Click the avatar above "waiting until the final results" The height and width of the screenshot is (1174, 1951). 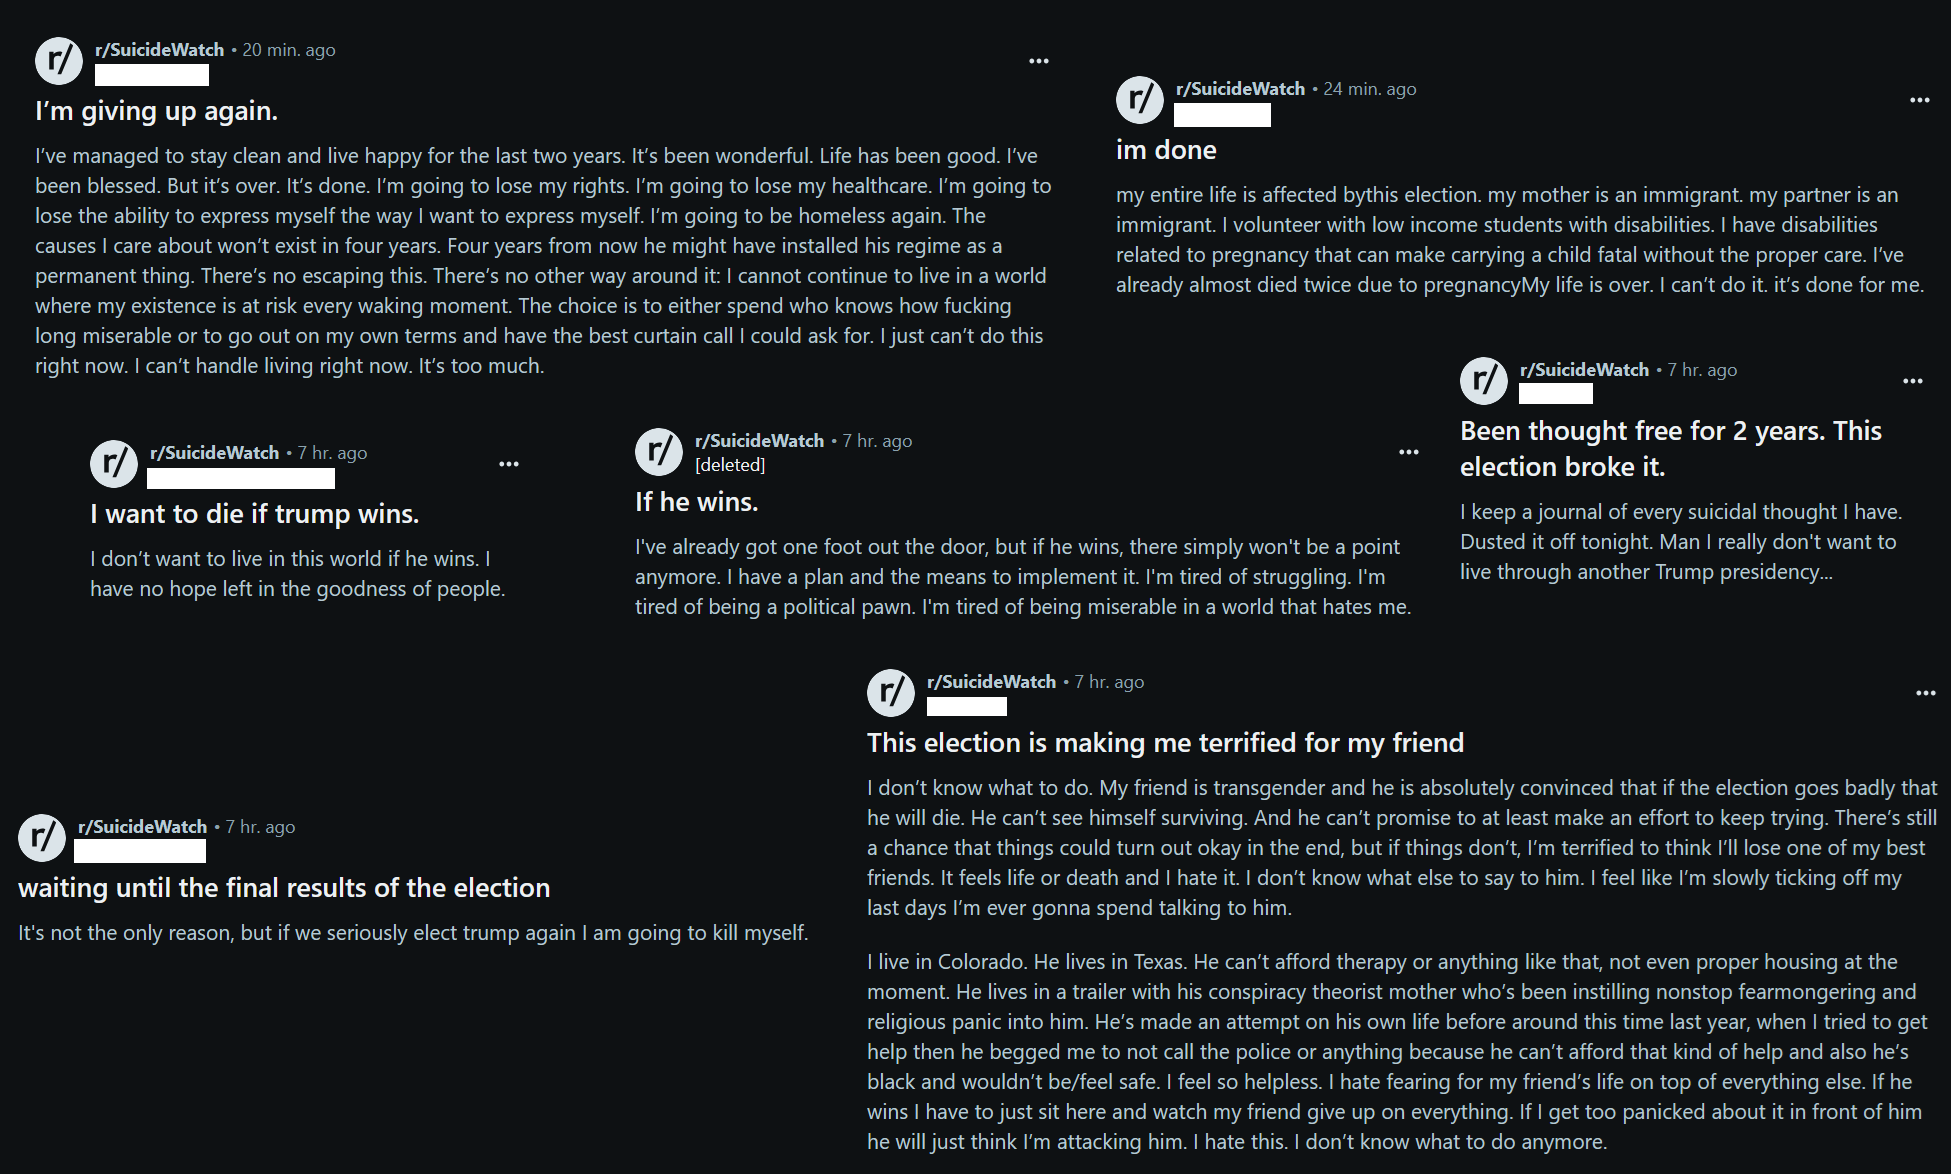click(42, 838)
